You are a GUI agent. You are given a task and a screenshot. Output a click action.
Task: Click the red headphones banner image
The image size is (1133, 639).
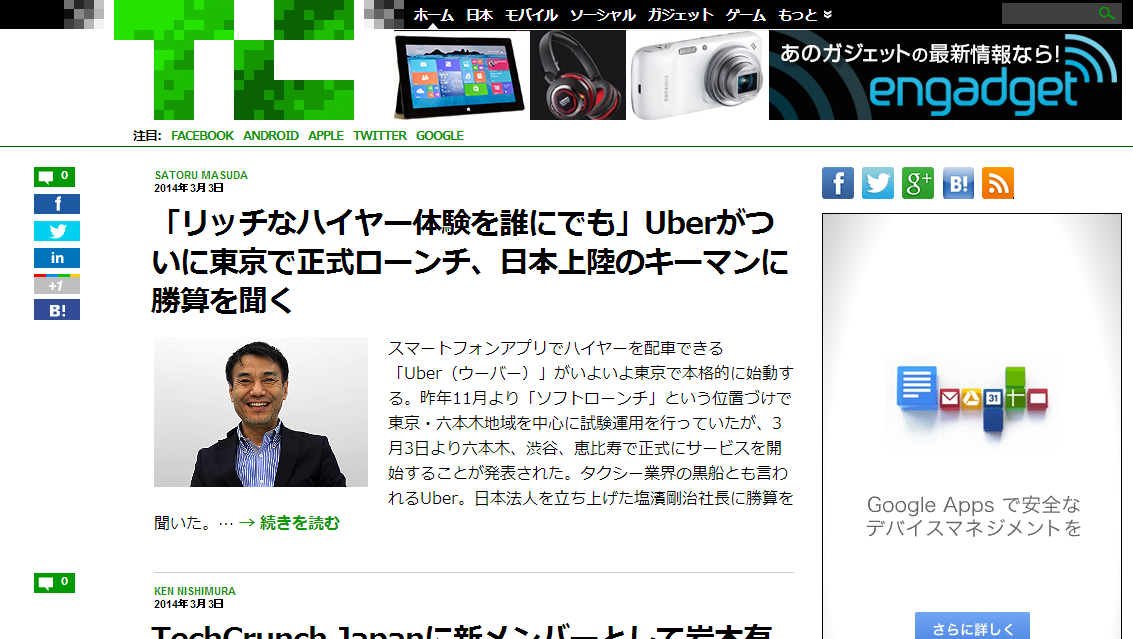[578, 75]
